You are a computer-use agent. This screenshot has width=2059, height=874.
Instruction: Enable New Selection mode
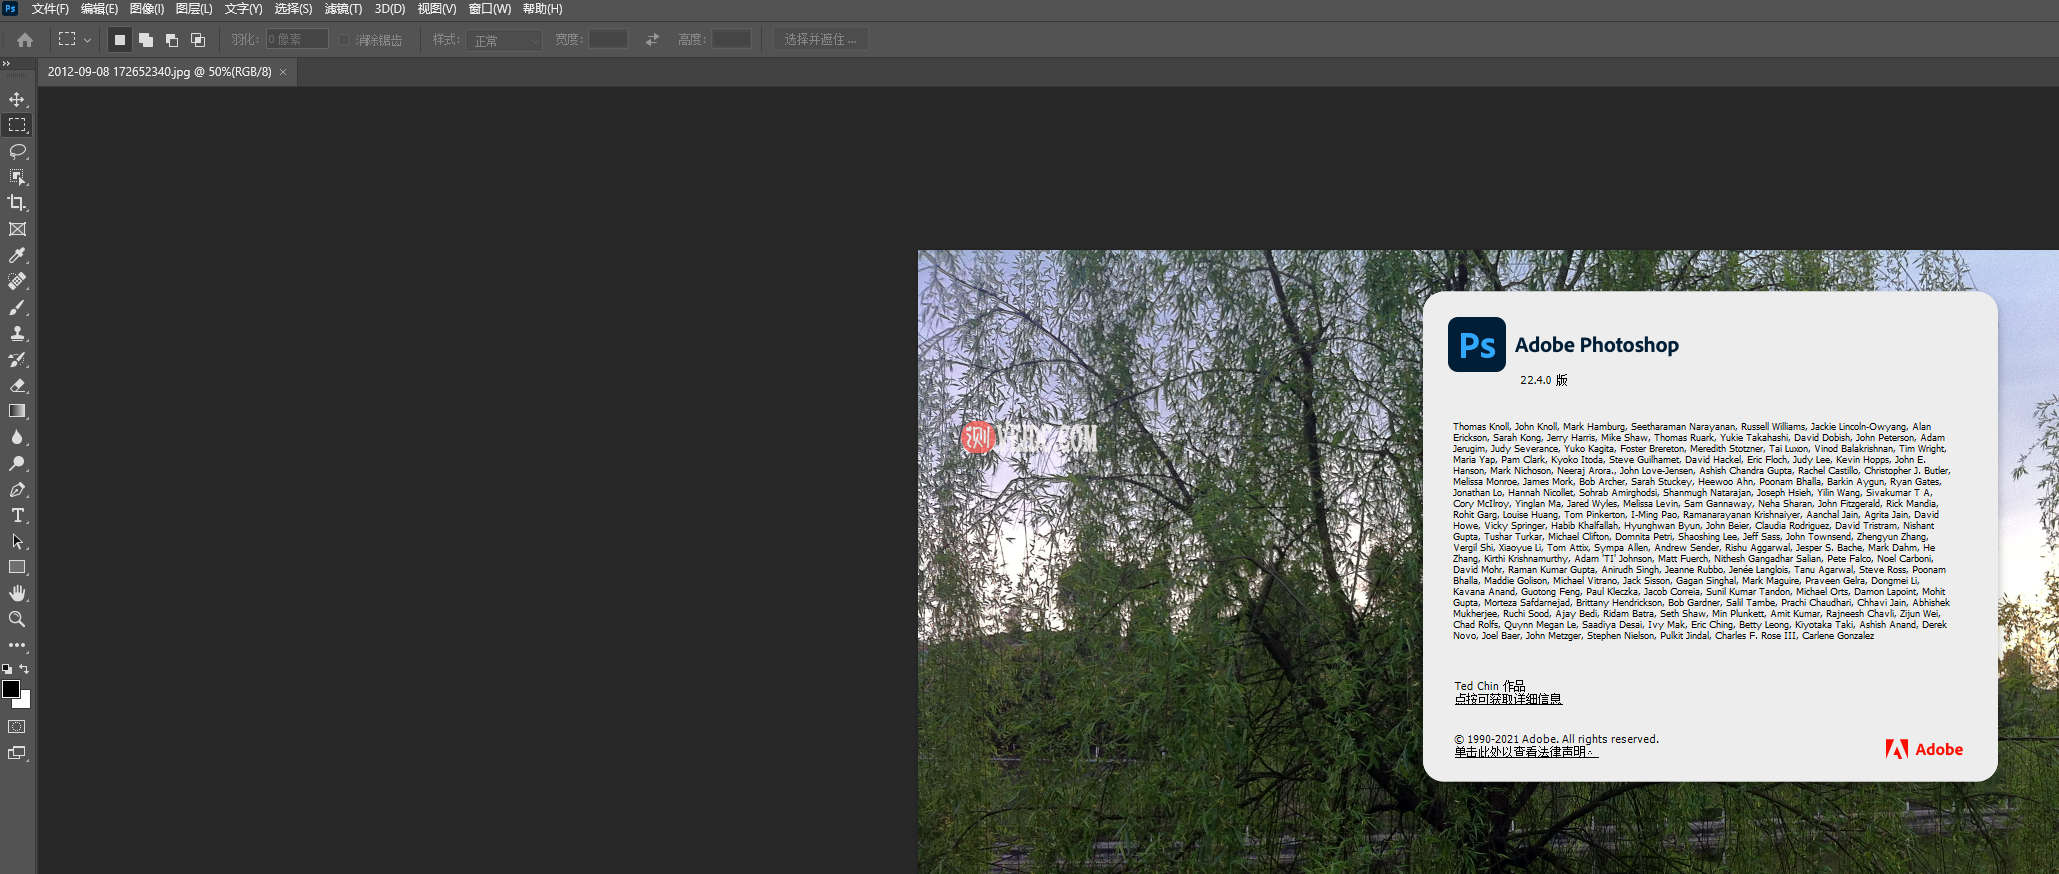tap(120, 40)
